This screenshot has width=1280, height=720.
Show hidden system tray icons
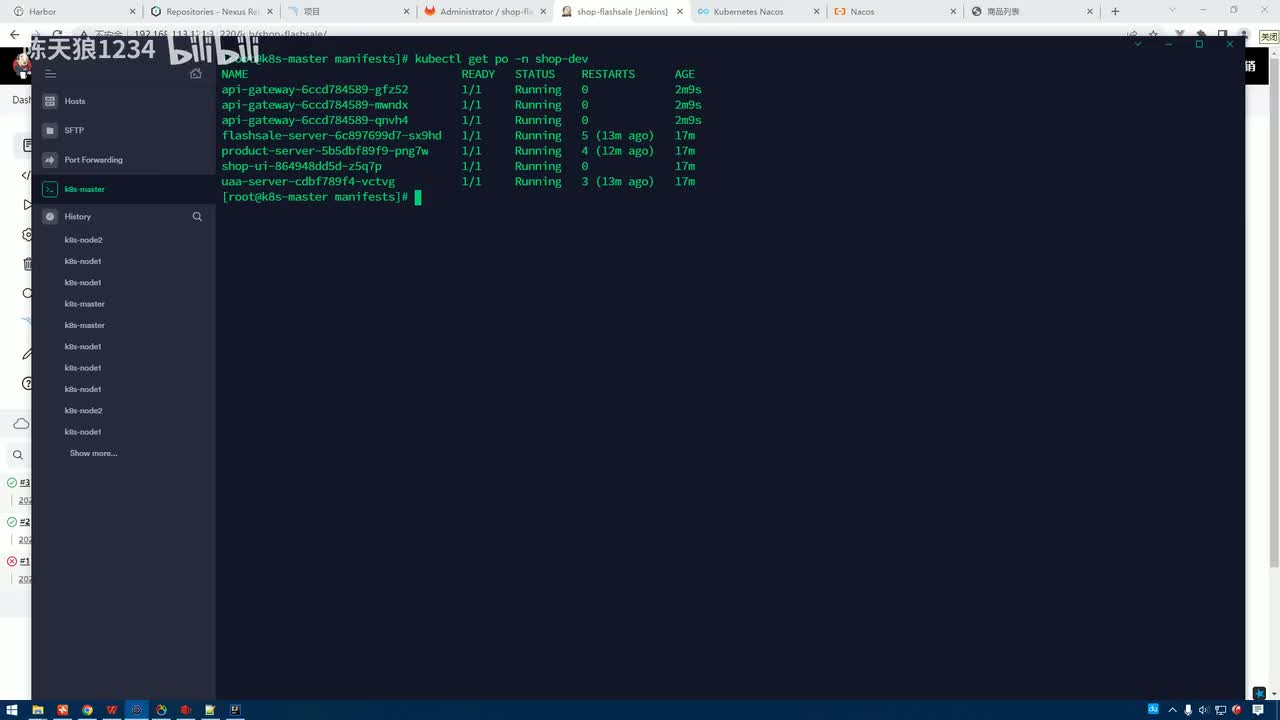pos(1173,710)
